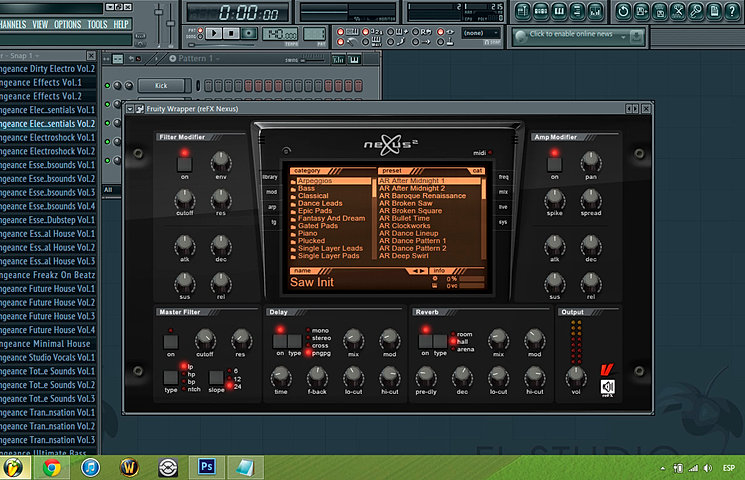Start playback with the play button
The width and height of the screenshot is (745, 480).
pyautogui.click(x=214, y=33)
